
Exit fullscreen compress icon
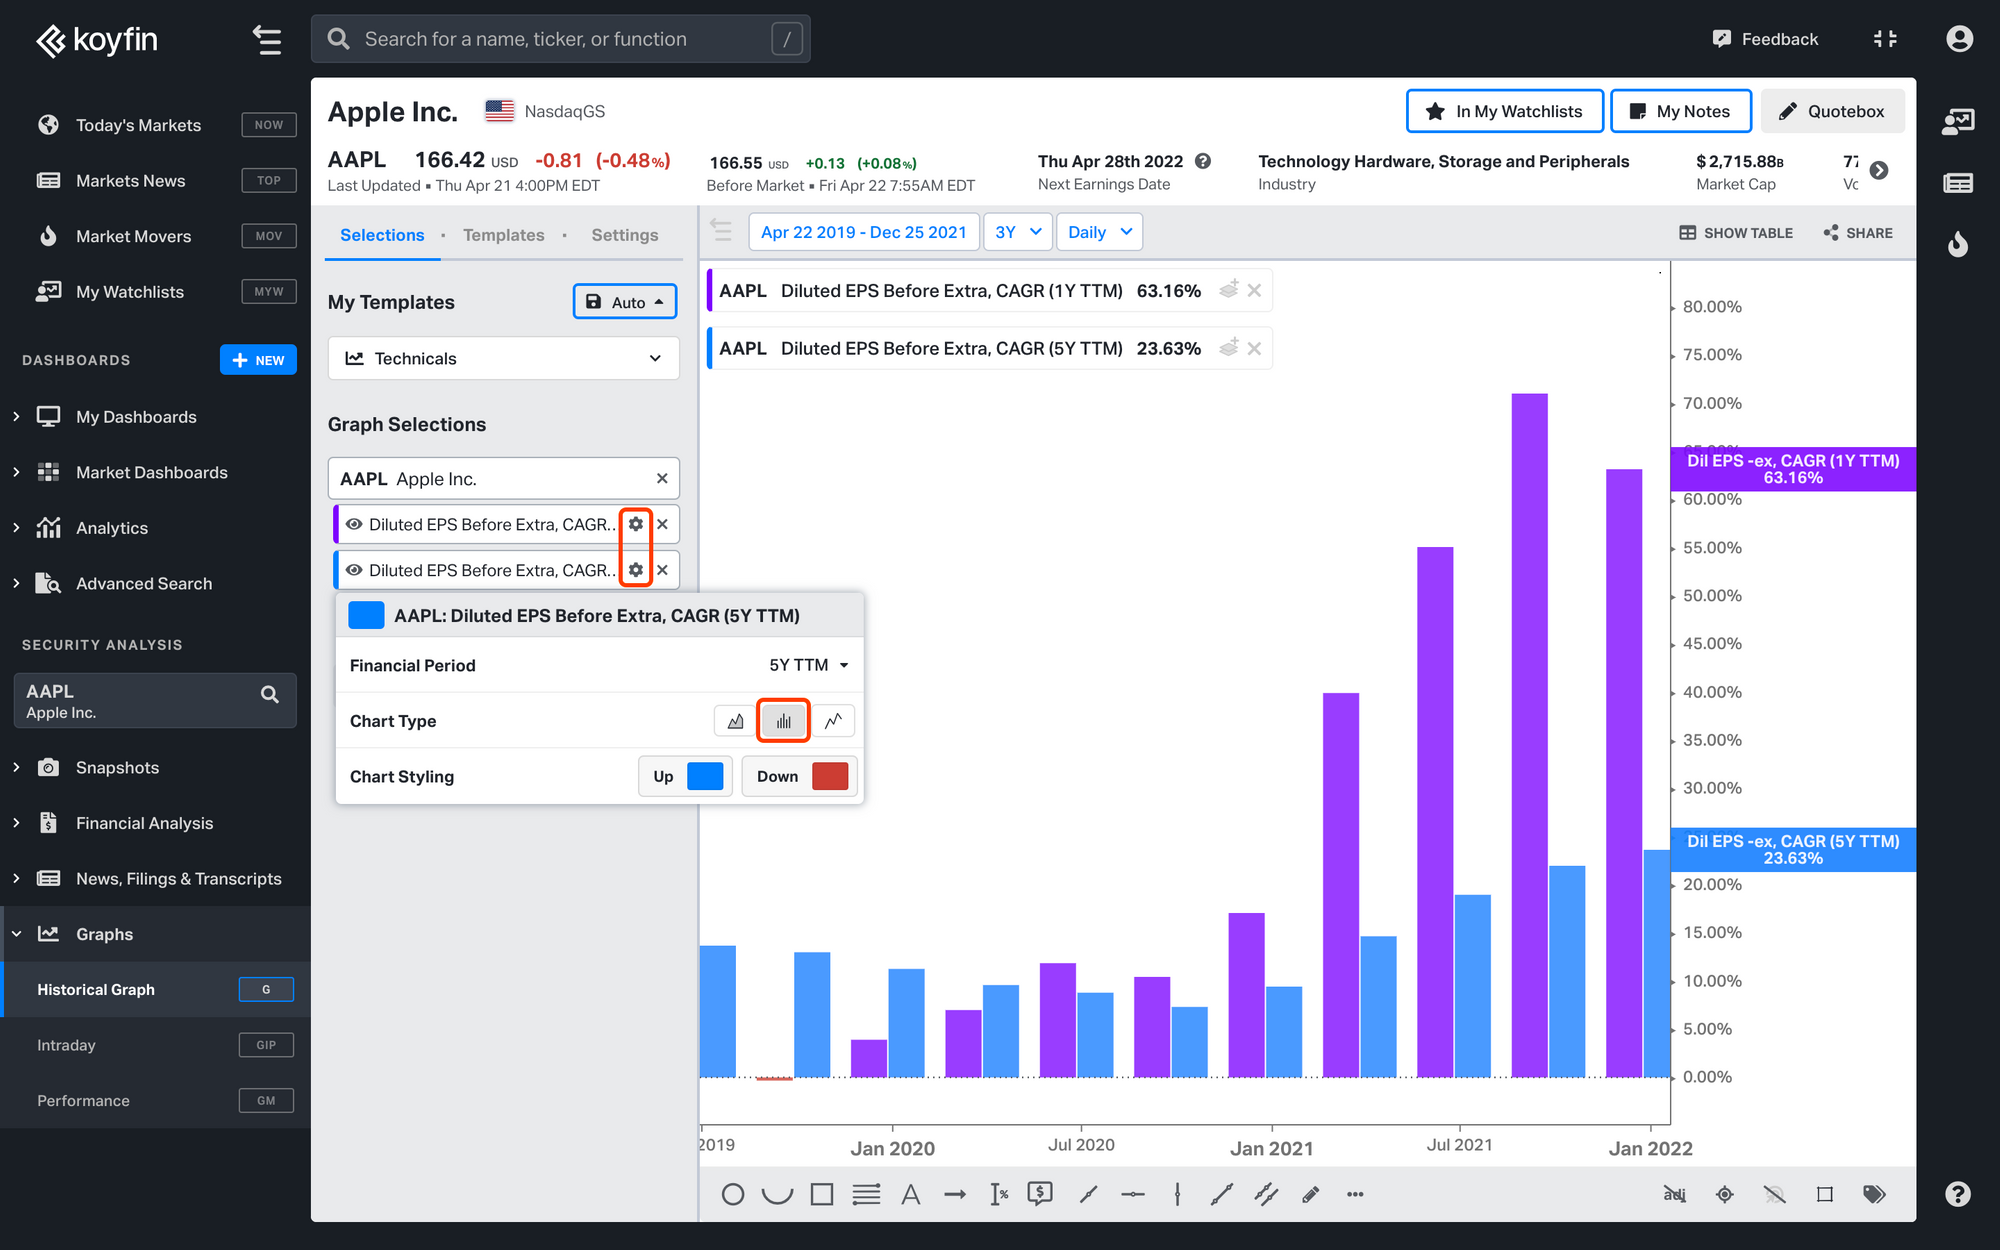[x=1885, y=39]
